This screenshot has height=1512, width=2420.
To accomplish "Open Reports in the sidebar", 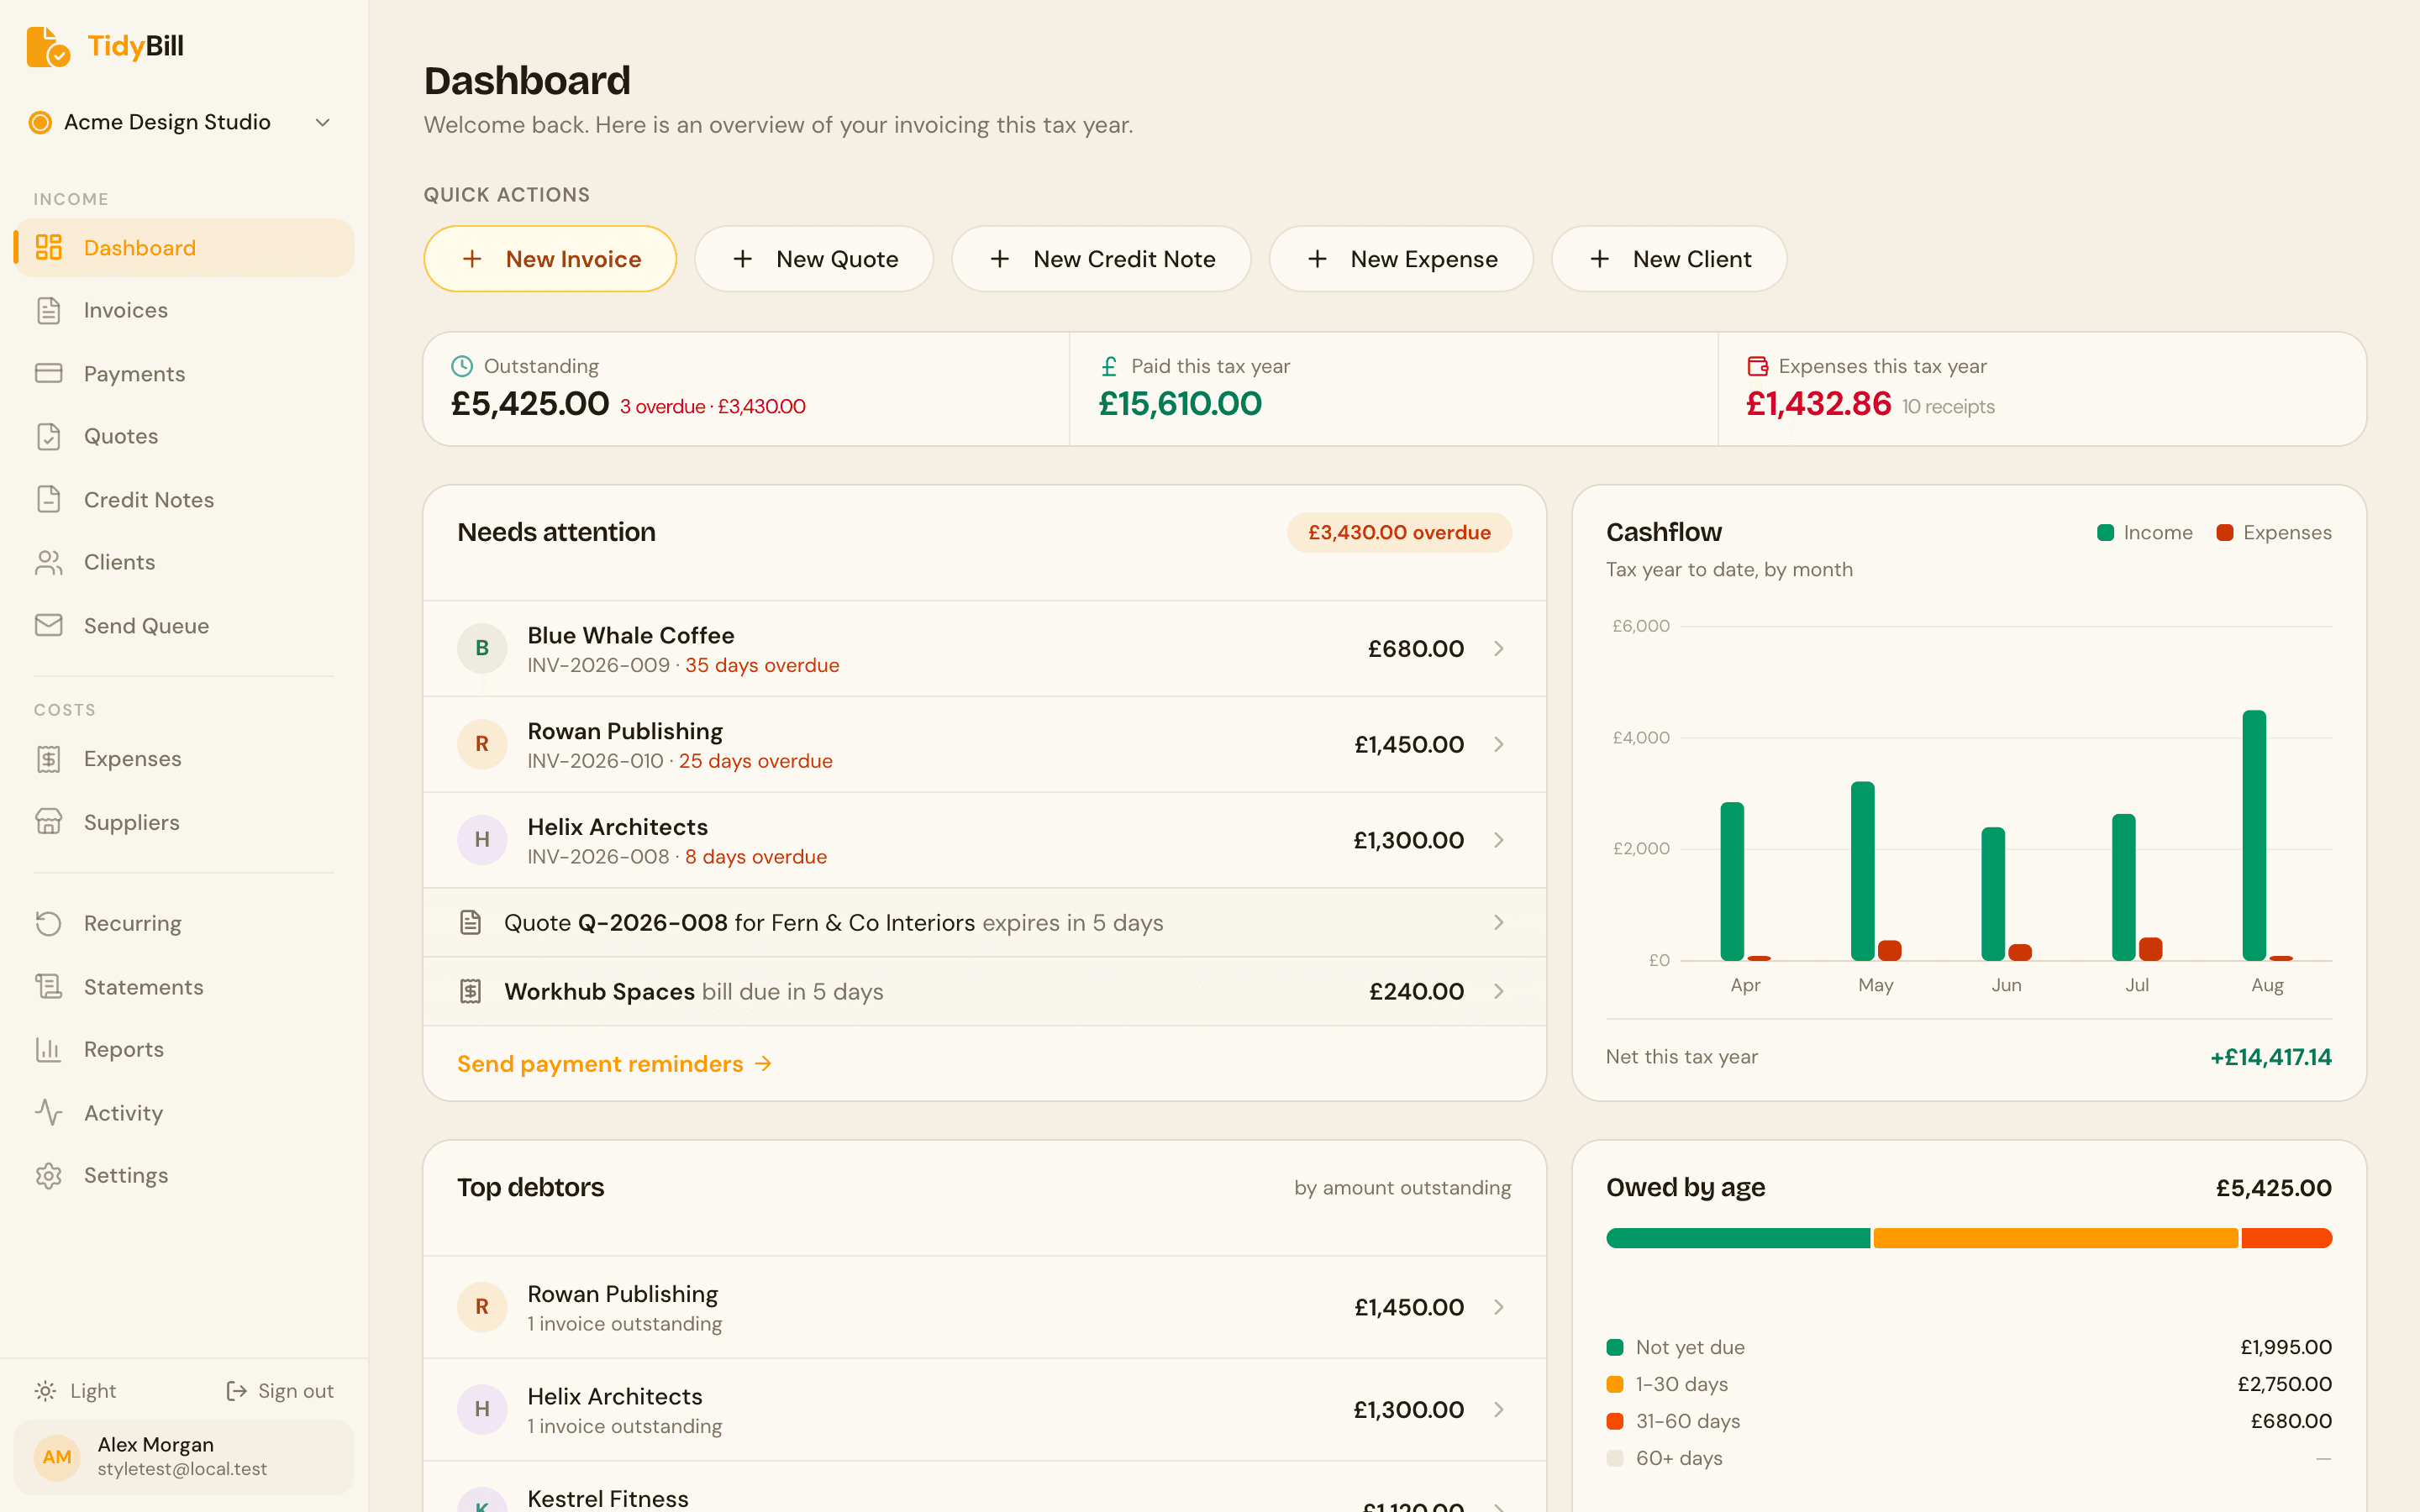I will pos(184,1049).
